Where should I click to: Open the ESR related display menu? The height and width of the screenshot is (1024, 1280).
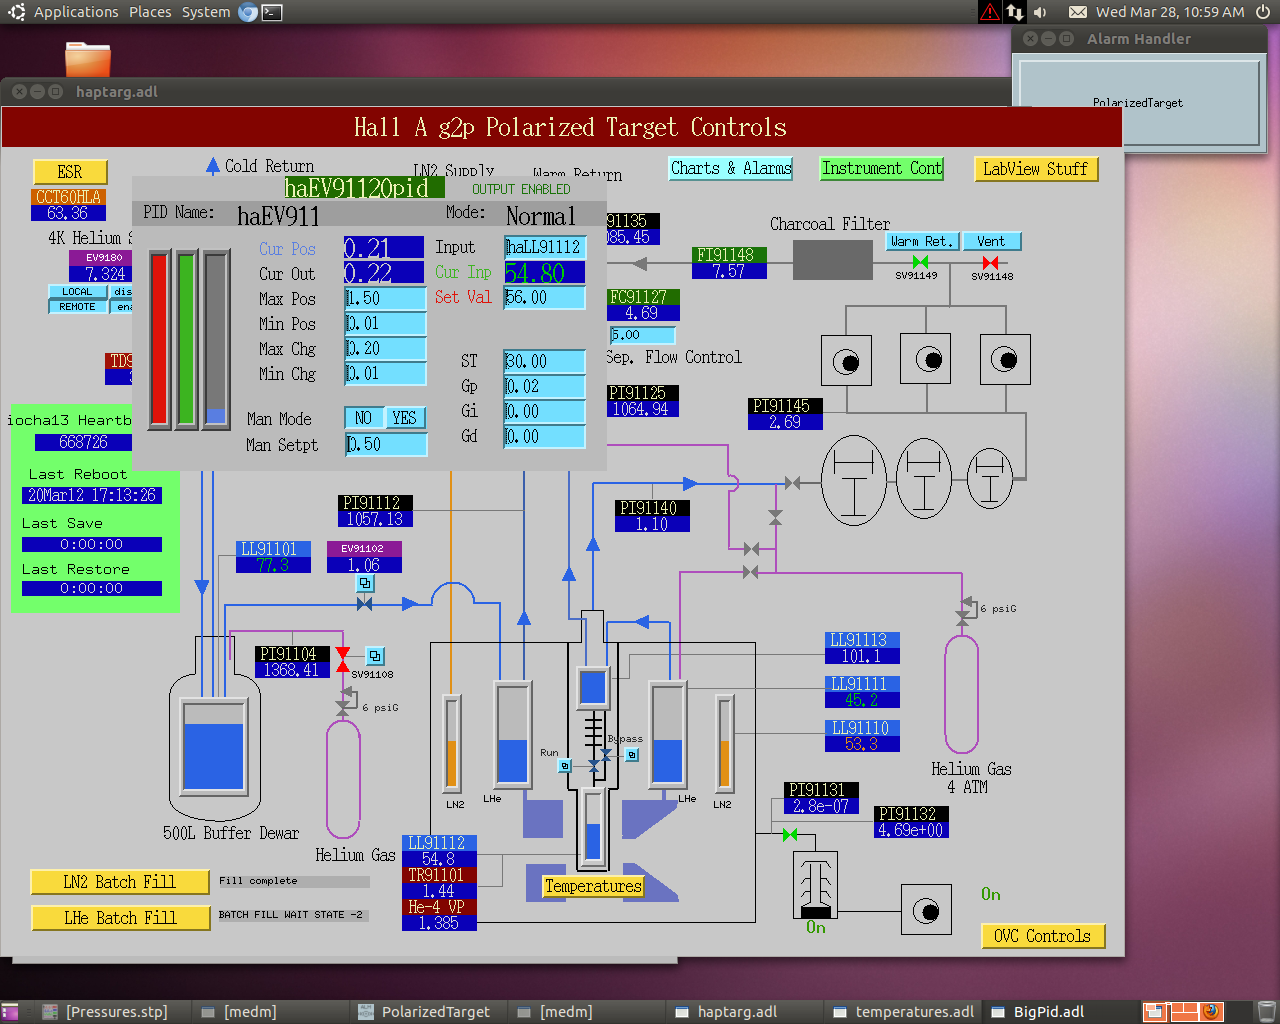(x=70, y=172)
